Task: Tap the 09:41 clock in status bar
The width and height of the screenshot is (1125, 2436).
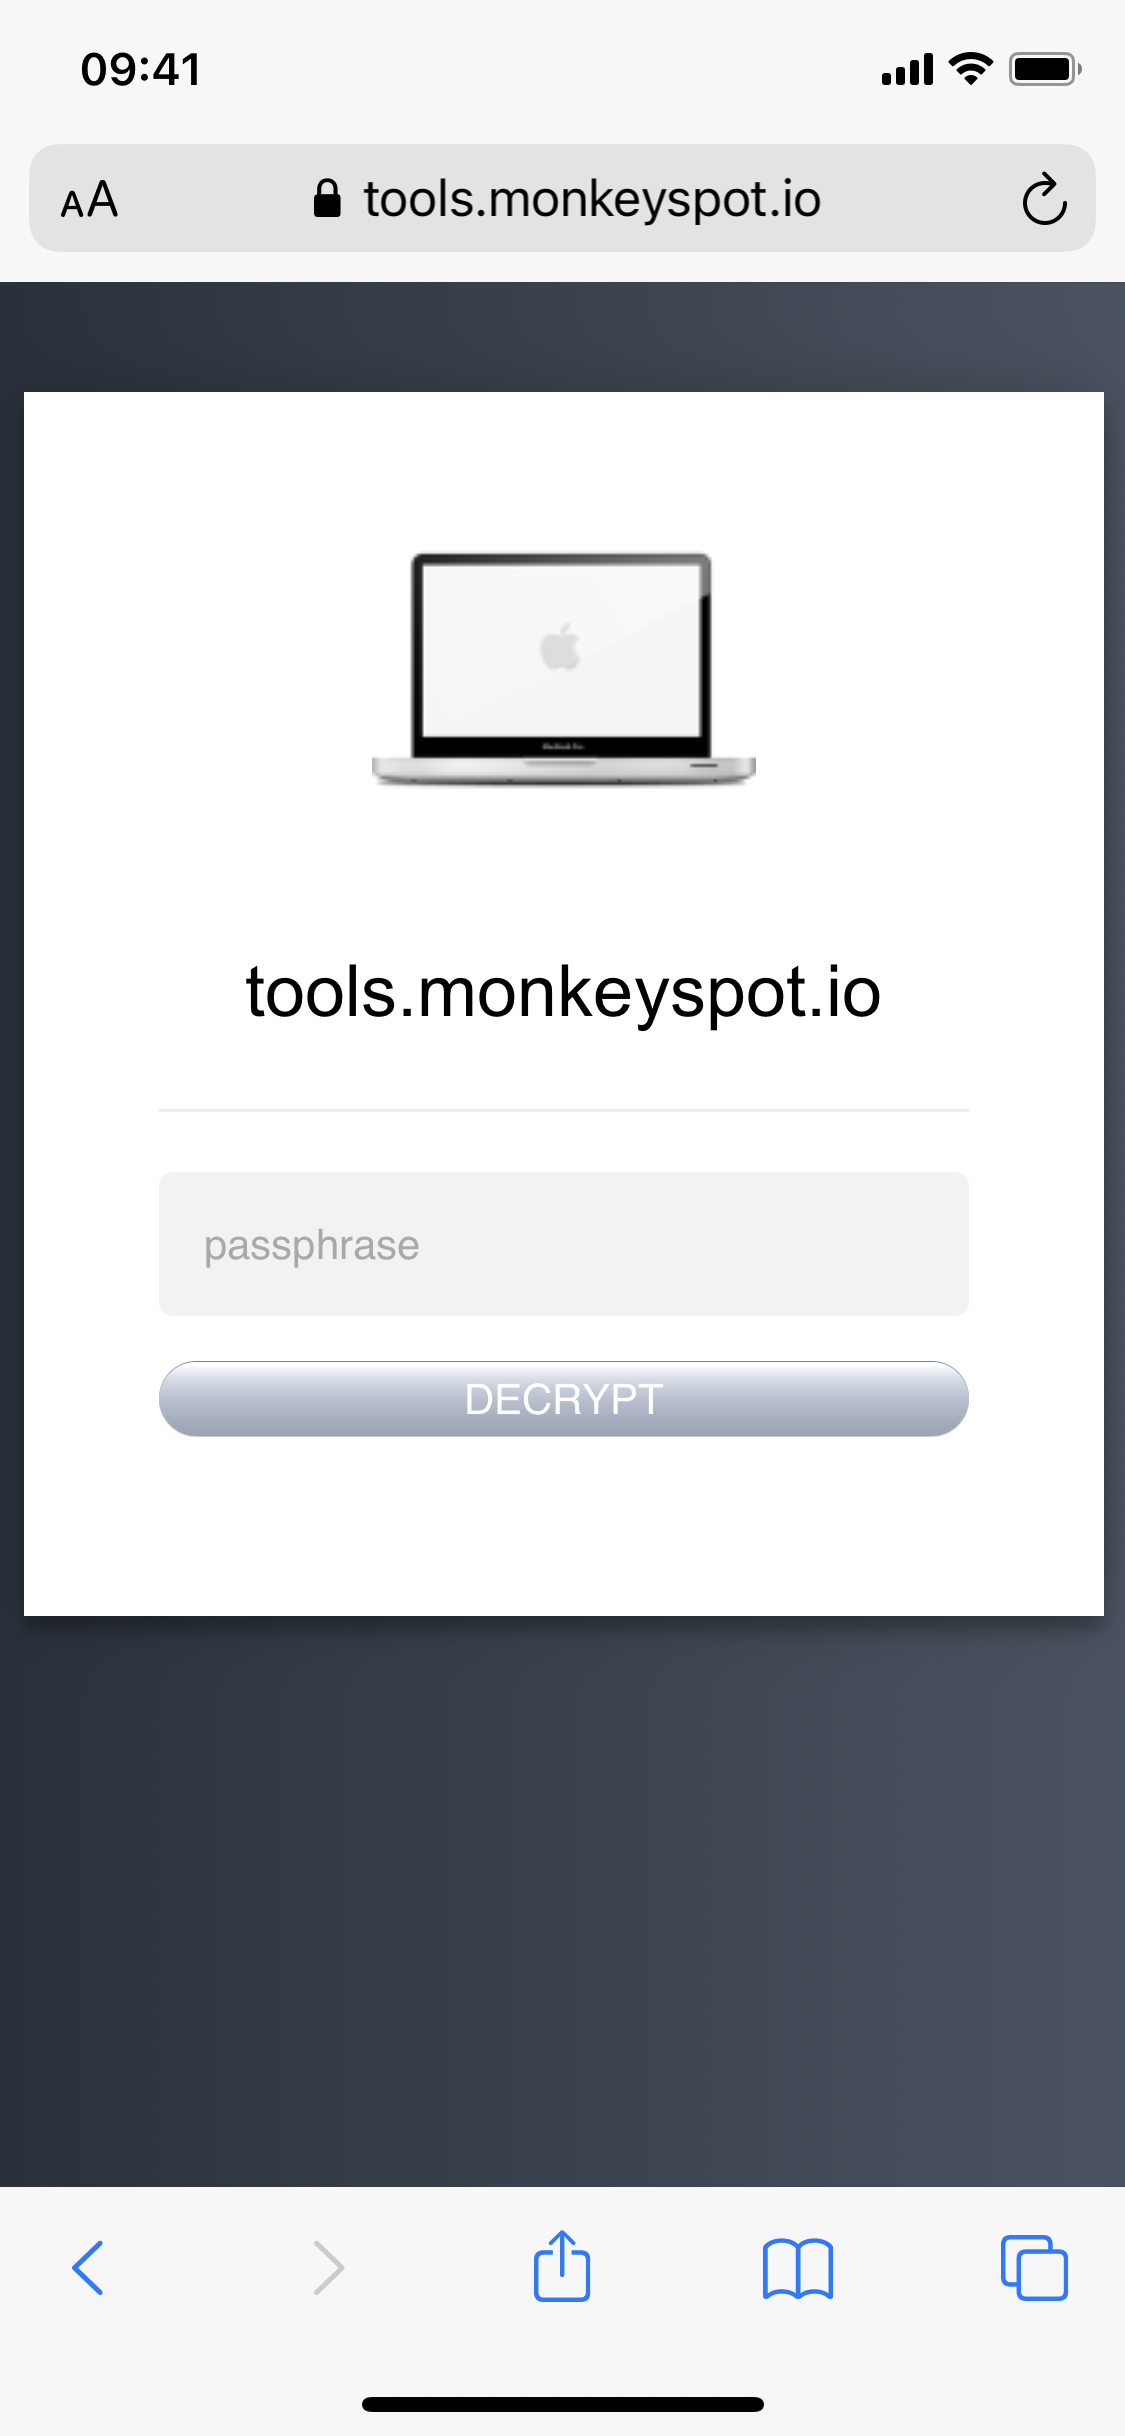Action: [141, 70]
